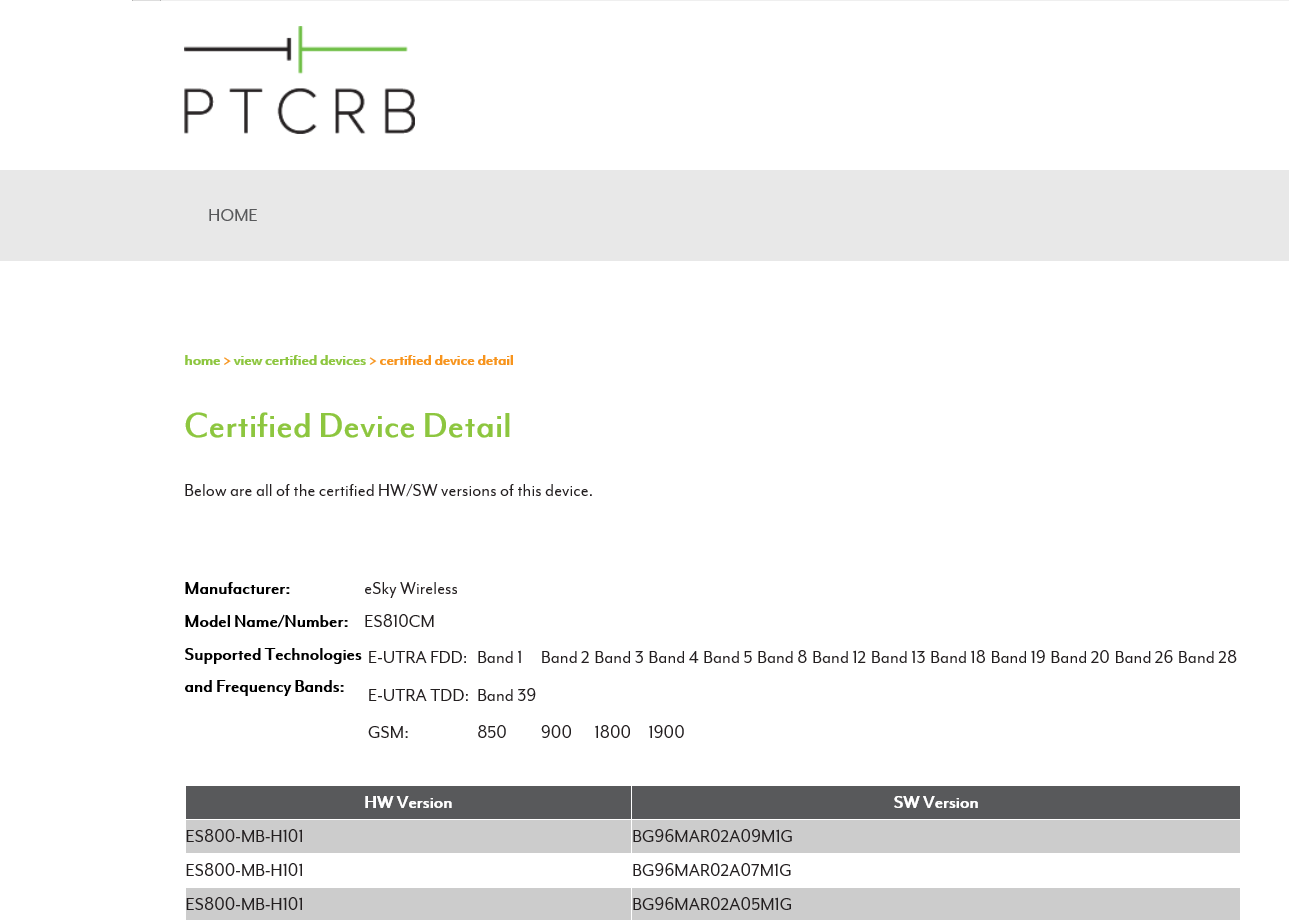This screenshot has width=1289, height=922.
Task: Click certified device detail breadcrumb
Action: (x=446, y=361)
